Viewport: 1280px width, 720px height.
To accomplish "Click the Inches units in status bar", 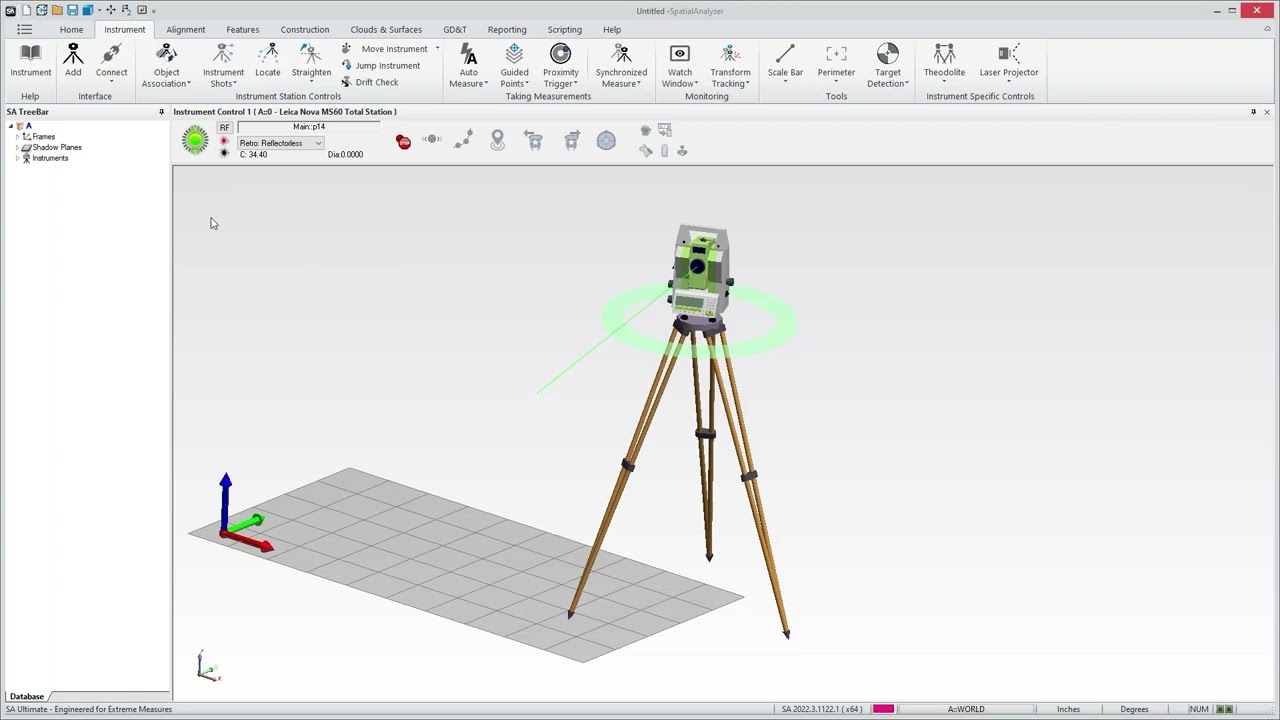I will (1068, 709).
